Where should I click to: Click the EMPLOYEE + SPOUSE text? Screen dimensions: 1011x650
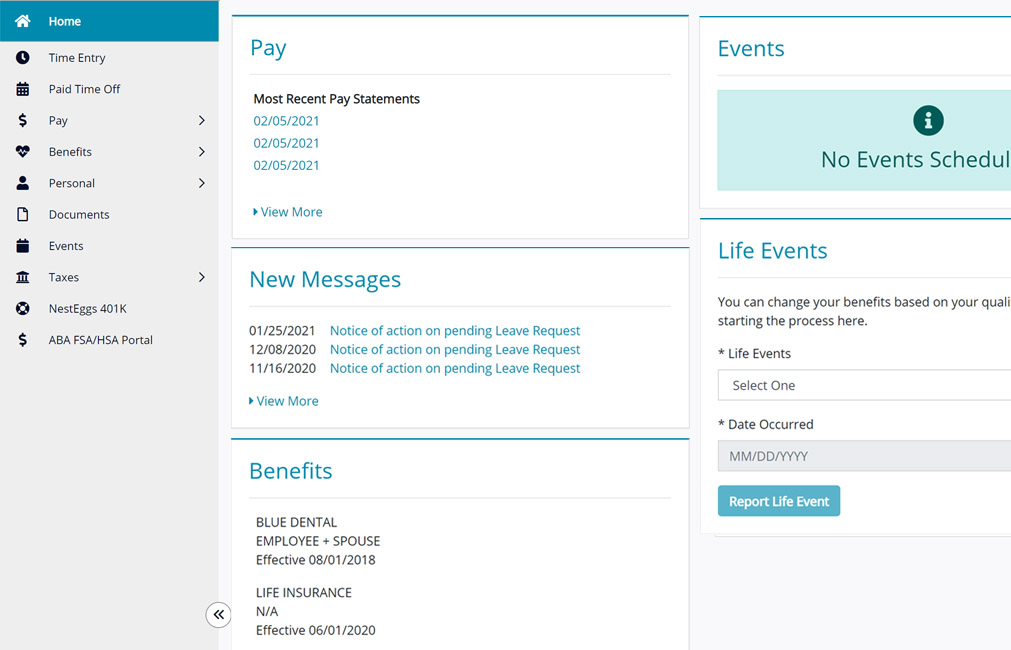(x=318, y=541)
